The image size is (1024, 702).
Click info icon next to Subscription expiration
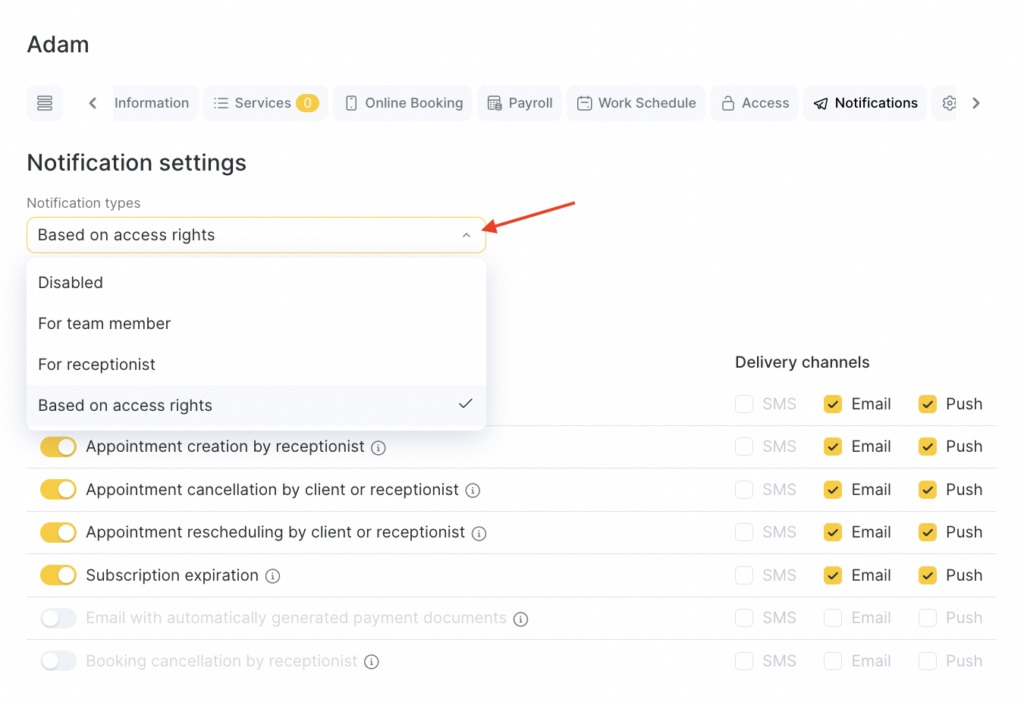tap(273, 576)
